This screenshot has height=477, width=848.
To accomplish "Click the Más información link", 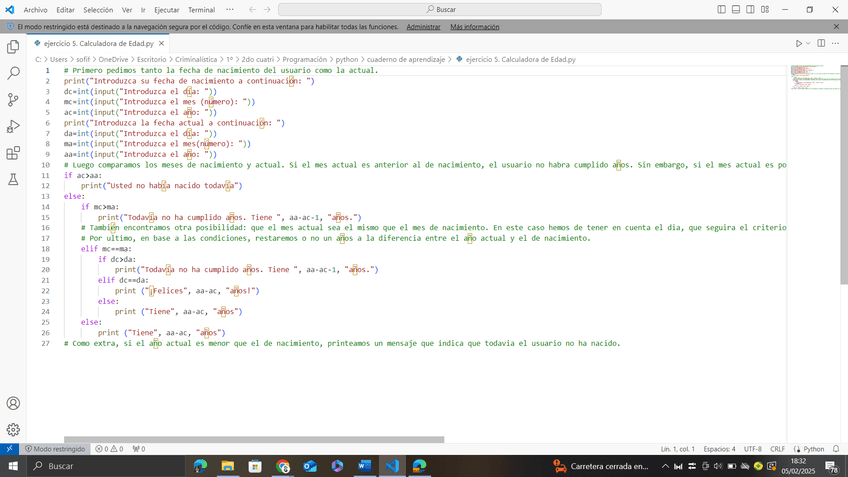I will coord(475,27).
